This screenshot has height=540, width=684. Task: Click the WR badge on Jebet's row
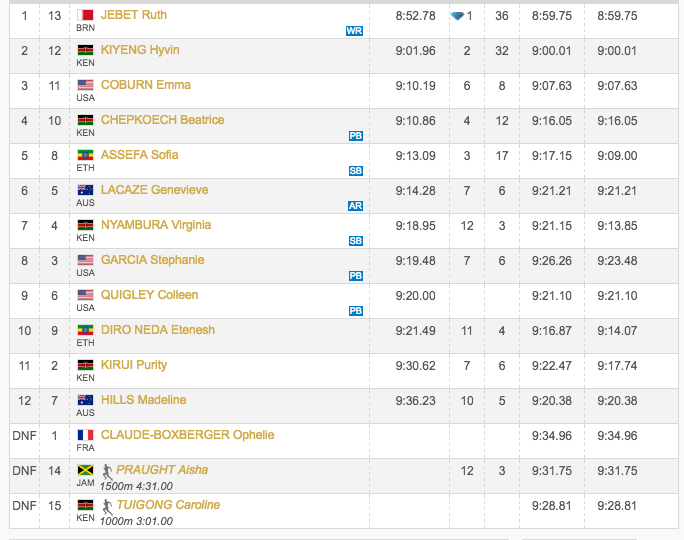(x=354, y=31)
